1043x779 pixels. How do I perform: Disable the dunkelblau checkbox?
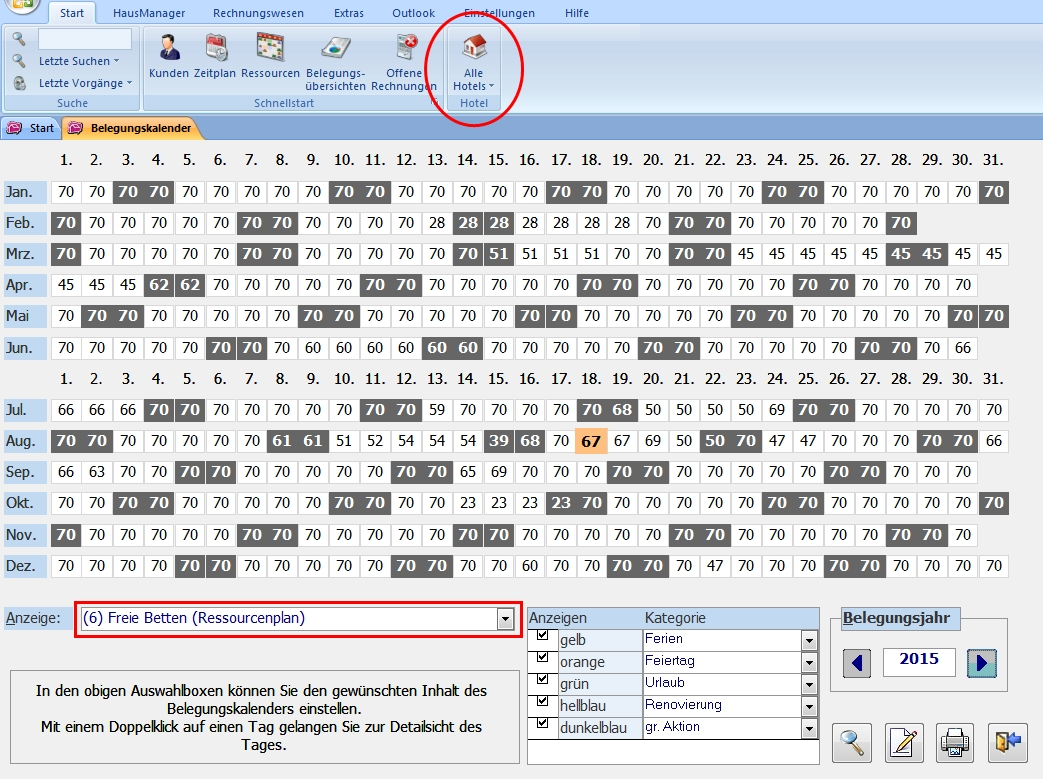click(543, 724)
